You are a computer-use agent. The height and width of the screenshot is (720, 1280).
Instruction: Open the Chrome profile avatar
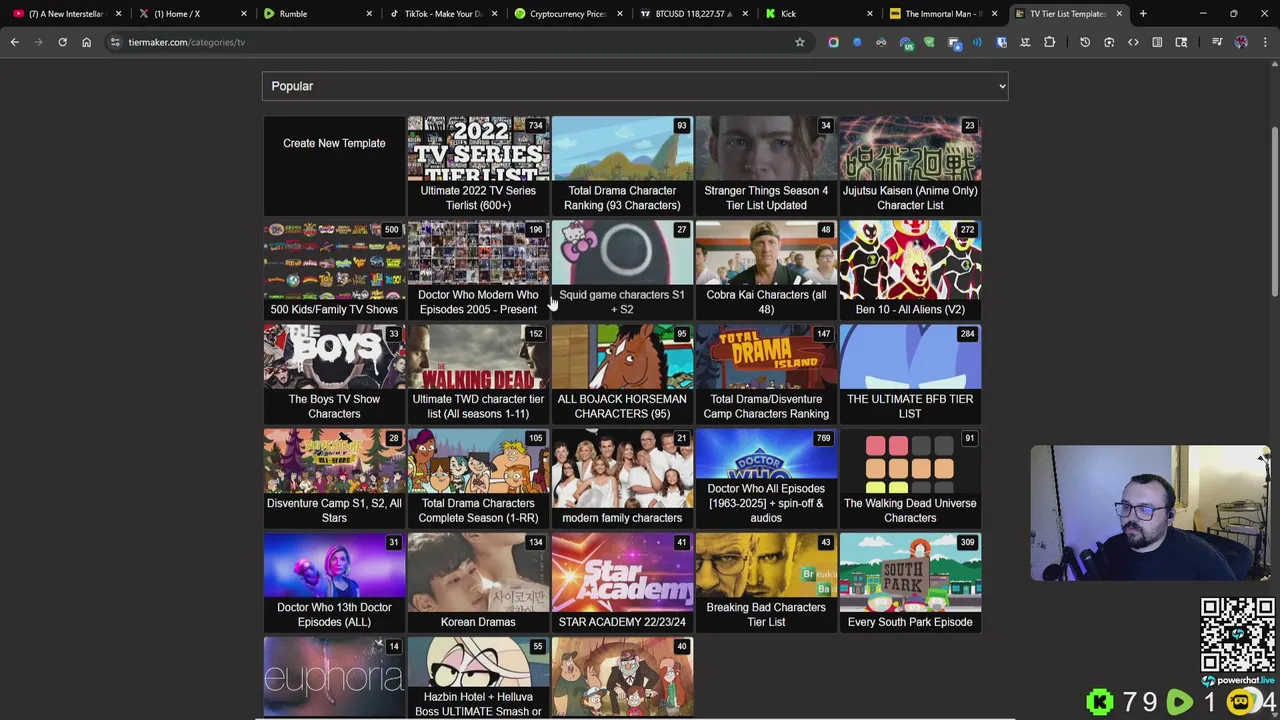[1241, 42]
